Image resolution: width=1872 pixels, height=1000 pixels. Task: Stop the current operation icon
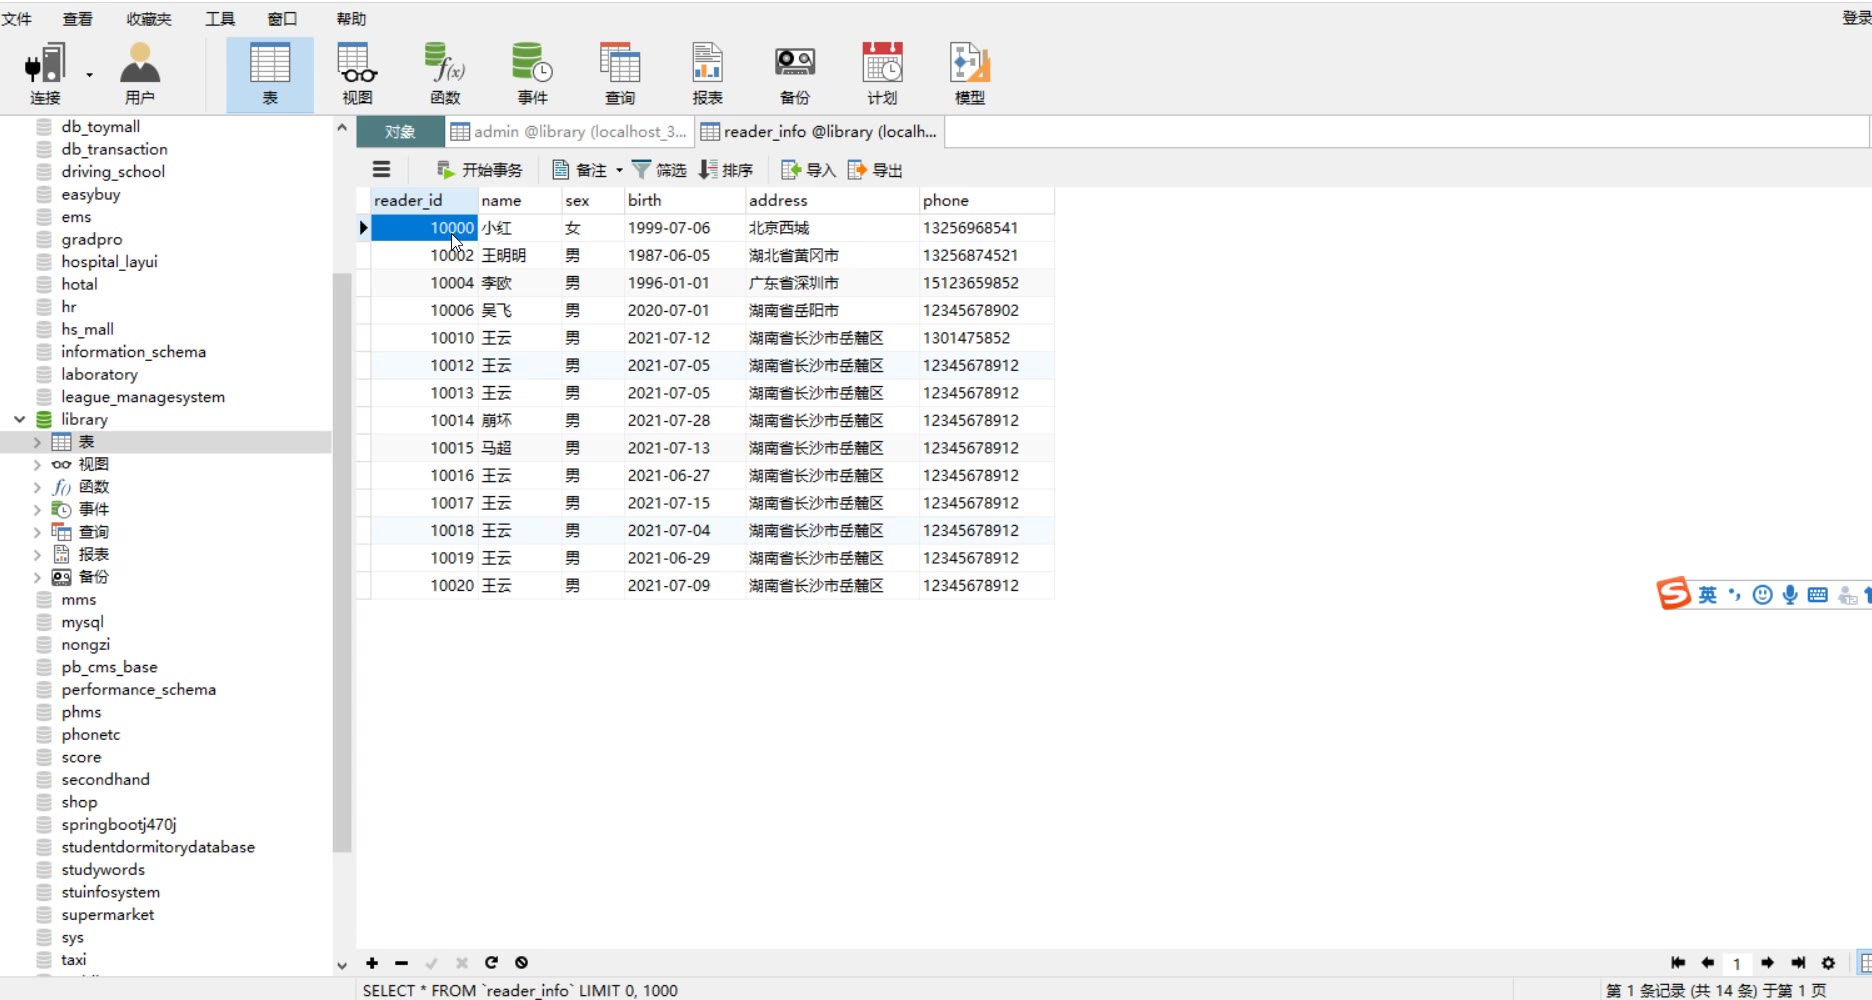point(521,963)
